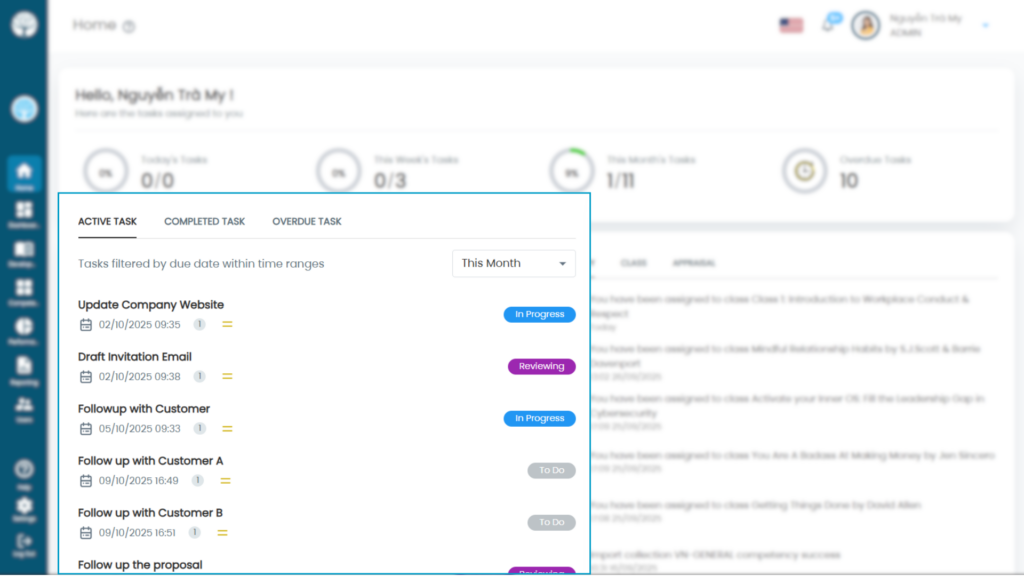Screen dimensions: 1024x576
Task: Open the Reporting icon in the sidebar
Action: point(24,368)
